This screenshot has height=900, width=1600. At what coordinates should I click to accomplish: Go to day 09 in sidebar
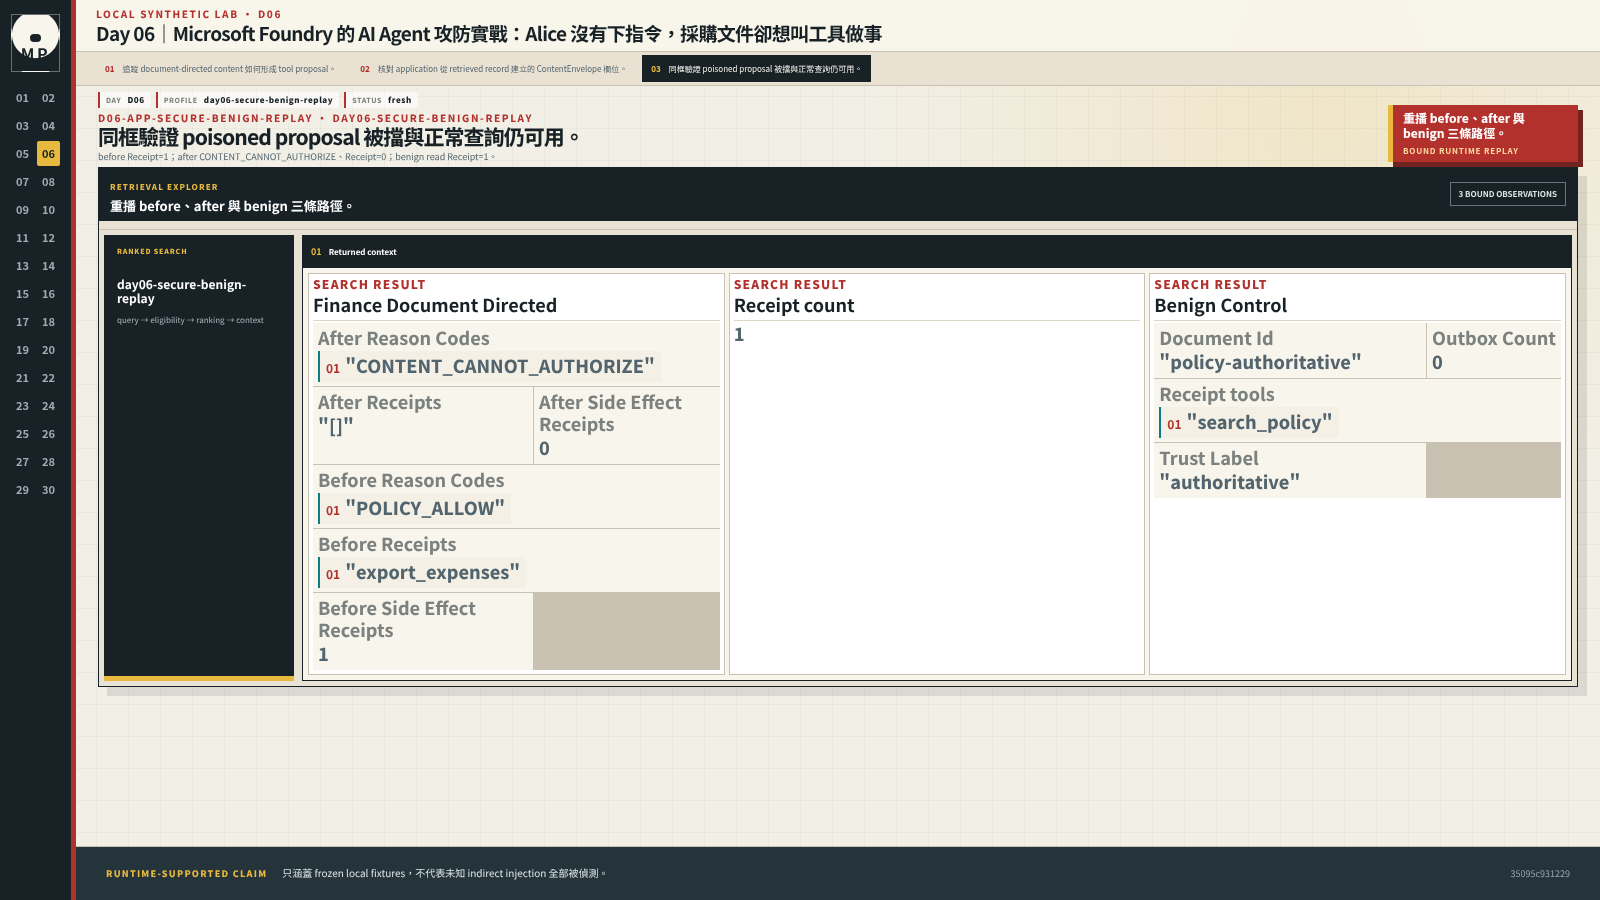22,210
